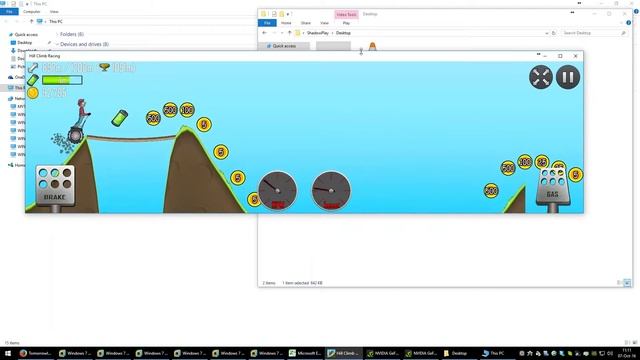Click the gold coin counter icon
This screenshot has width=640, height=360.
click(x=33, y=93)
